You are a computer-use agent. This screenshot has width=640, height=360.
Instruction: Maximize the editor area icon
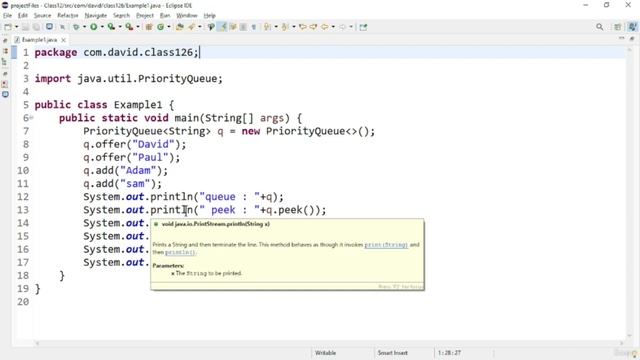[x=632, y=38]
